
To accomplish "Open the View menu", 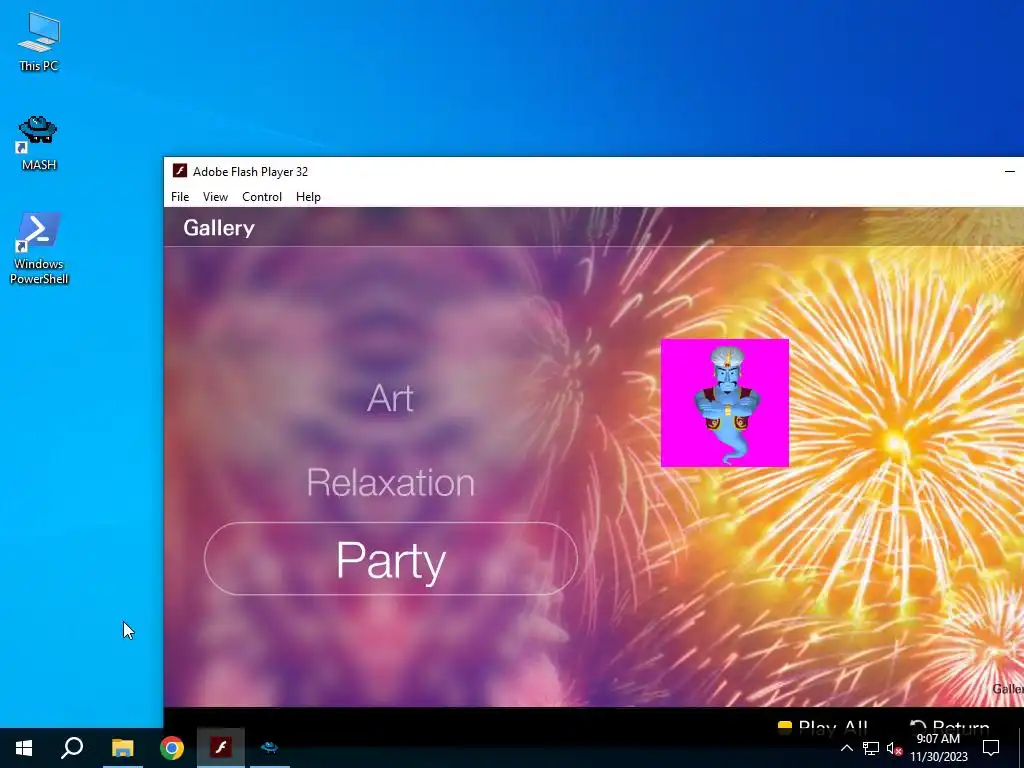I will coord(215,197).
